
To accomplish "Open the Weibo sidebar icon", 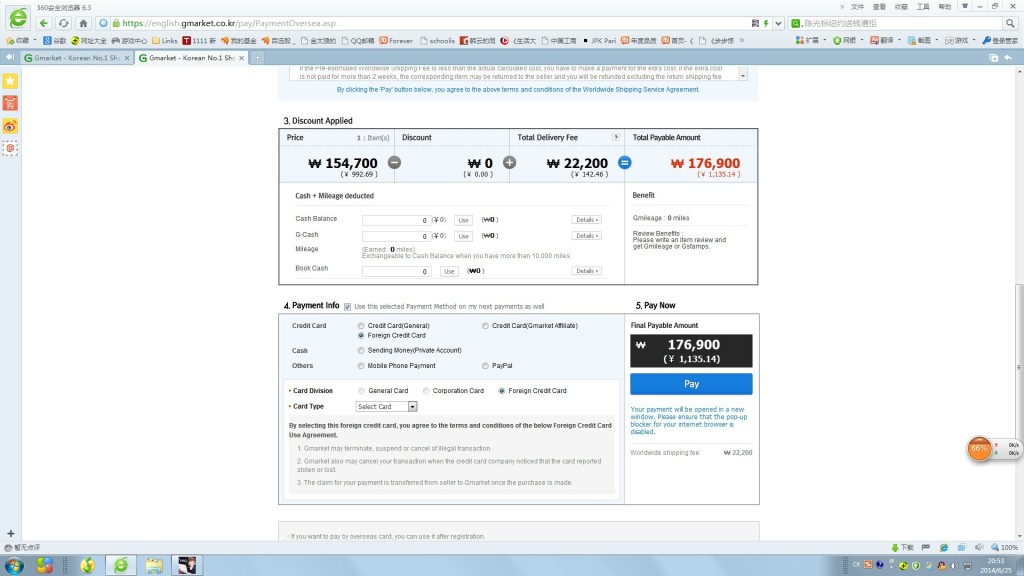I will tap(10, 126).
